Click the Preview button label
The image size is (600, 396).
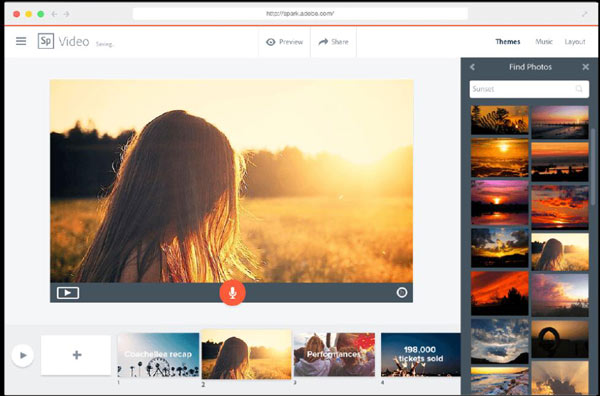(x=291, y=42)
